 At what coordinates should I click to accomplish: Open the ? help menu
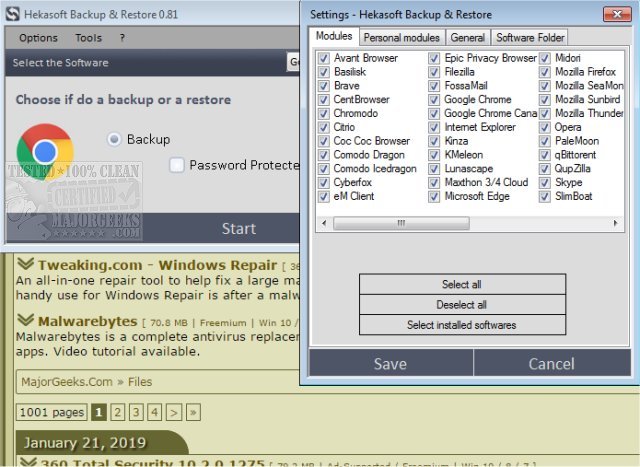(x=122, y=38)
